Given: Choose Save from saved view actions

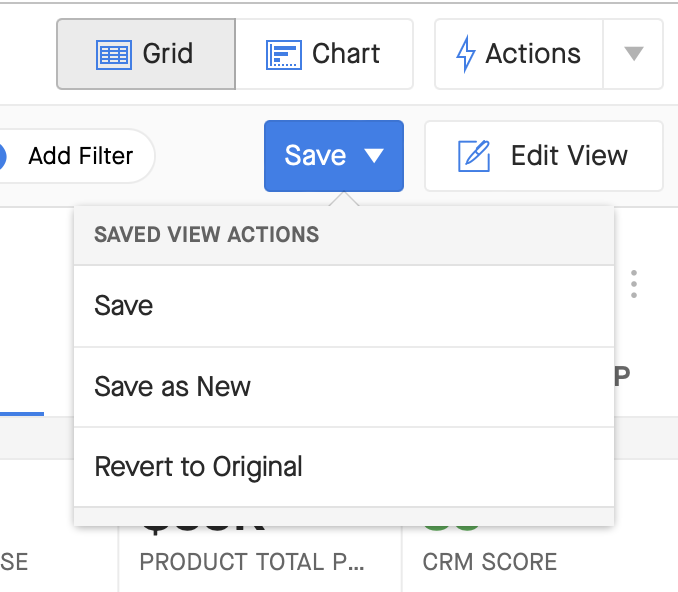Looking at the screenshot, I should coord(344,306).
